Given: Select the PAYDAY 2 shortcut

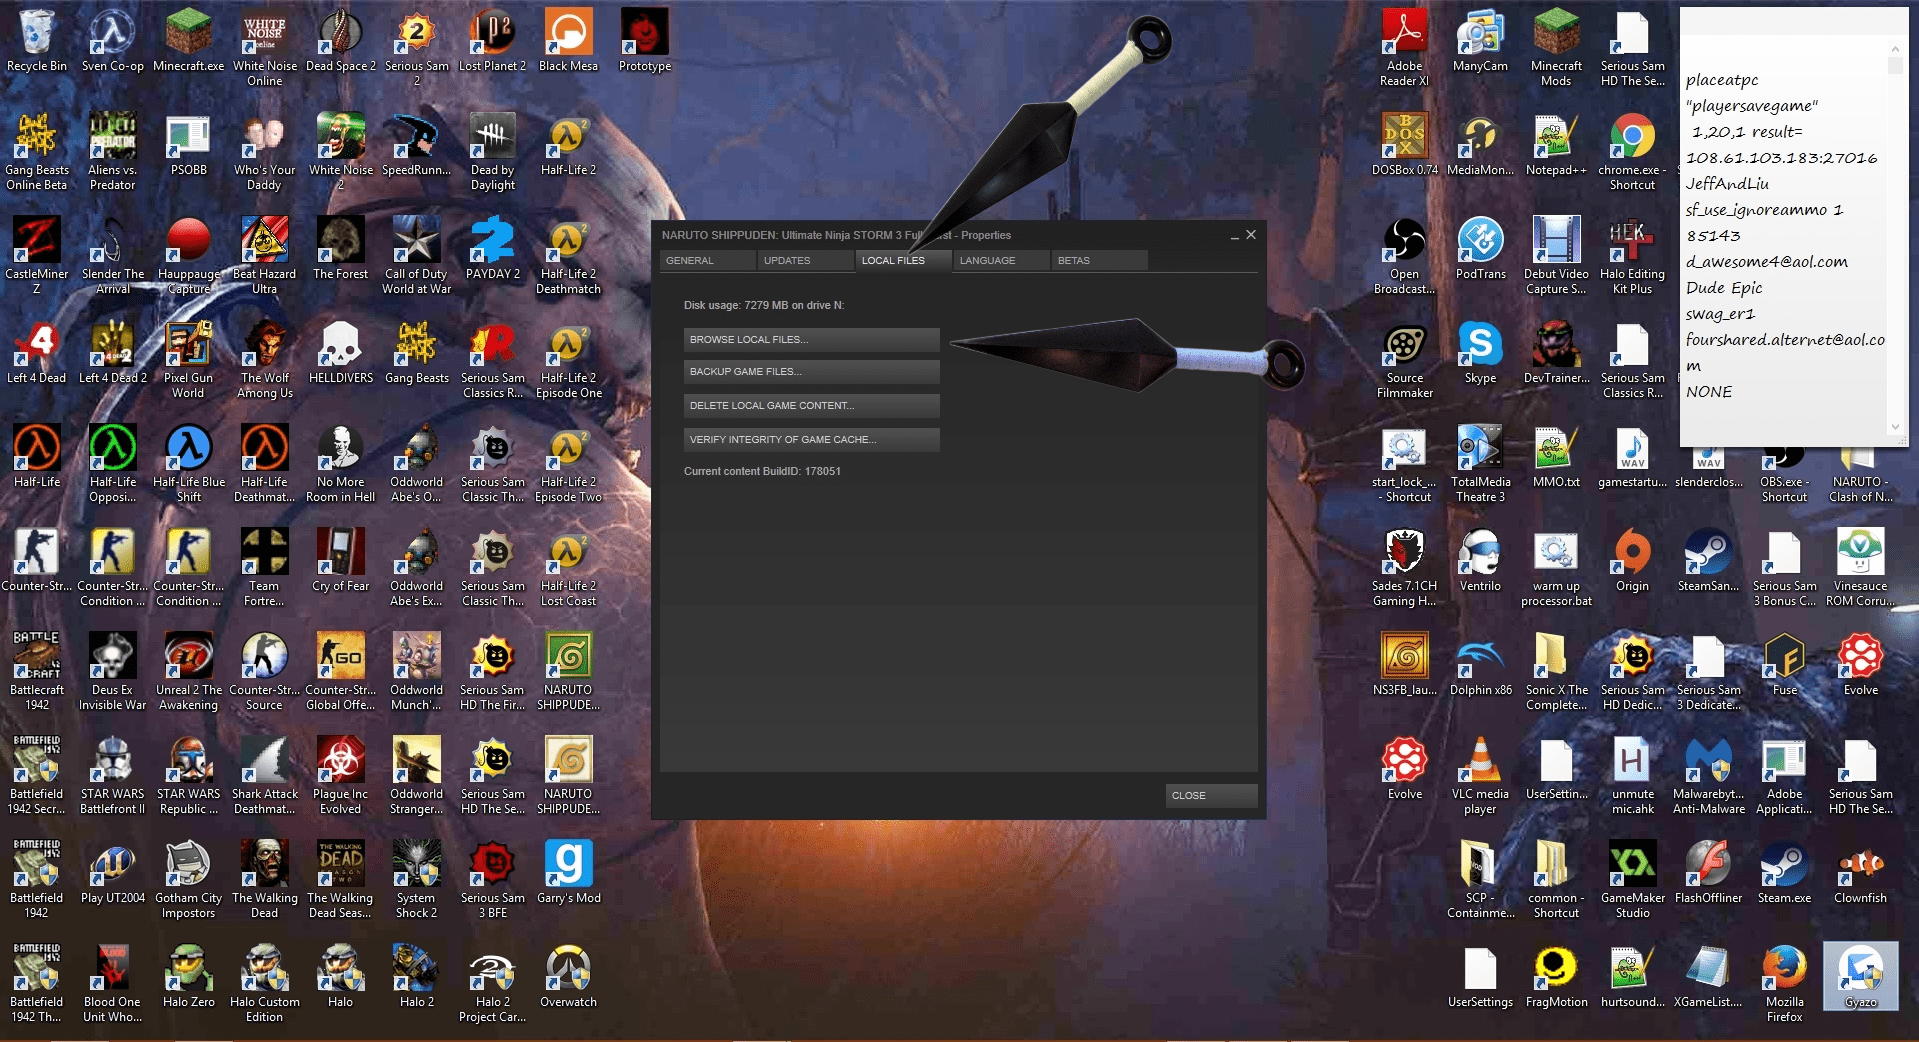Looking at the screenshot, I should (493, 248).
